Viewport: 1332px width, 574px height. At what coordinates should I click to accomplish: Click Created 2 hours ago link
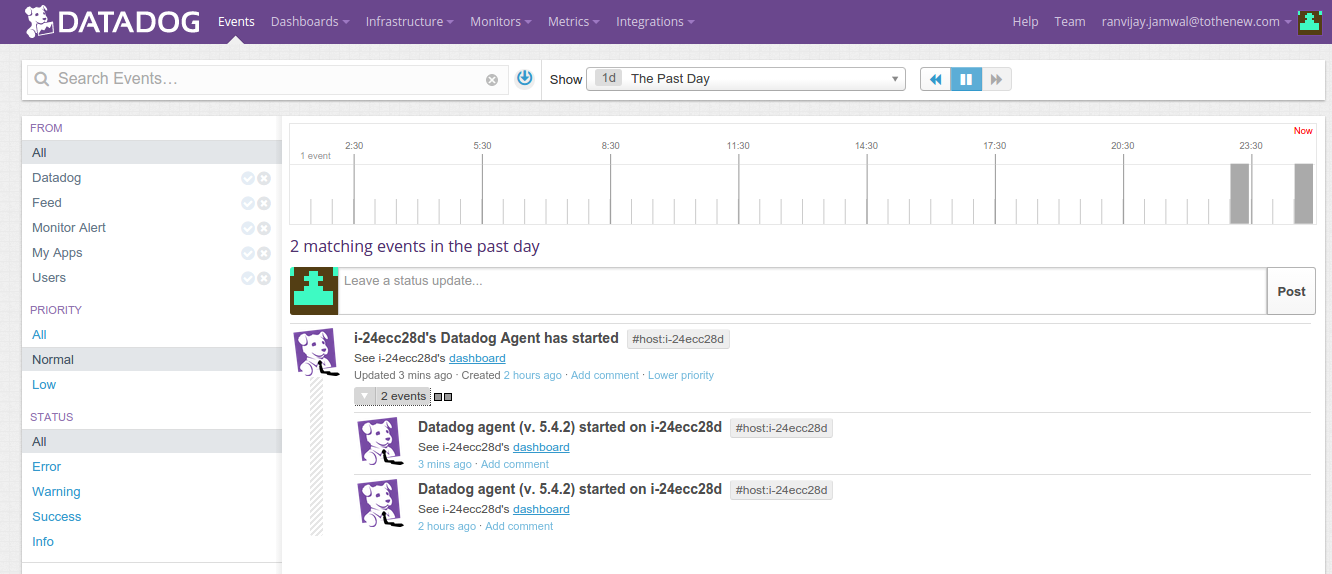(532, 375)
